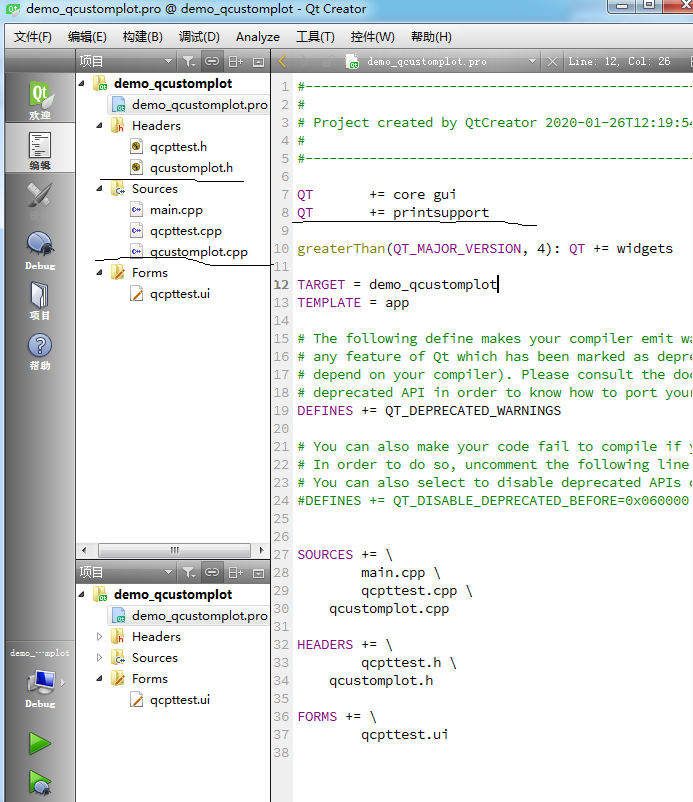Select qcpttest.cpp in the Sources folder
This screenshot has width=693, height=802.
(186, 231)
